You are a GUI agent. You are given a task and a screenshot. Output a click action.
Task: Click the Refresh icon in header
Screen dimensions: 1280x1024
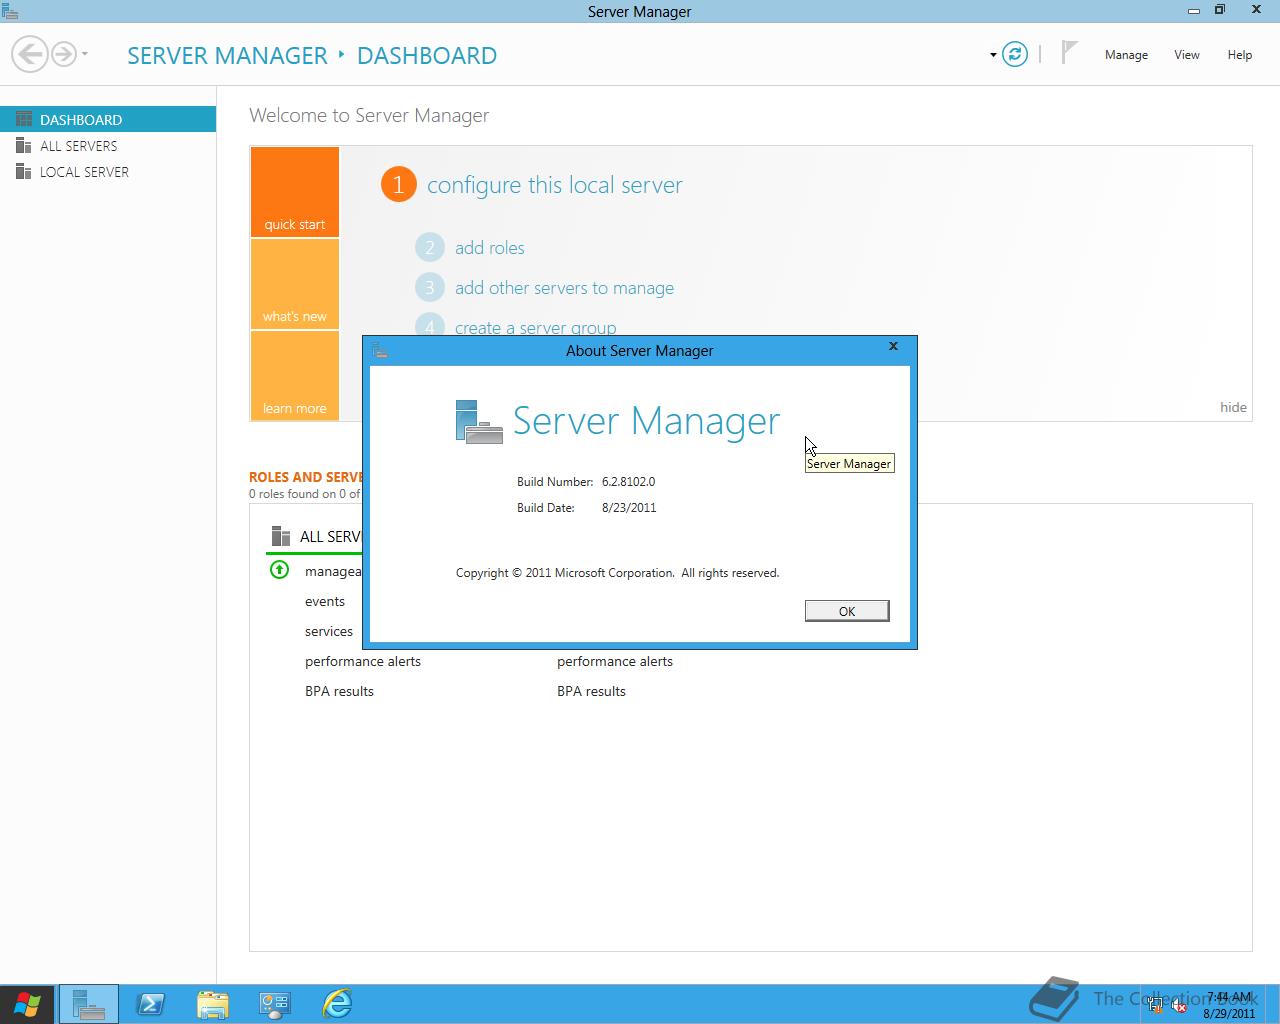pos(1015,54)
